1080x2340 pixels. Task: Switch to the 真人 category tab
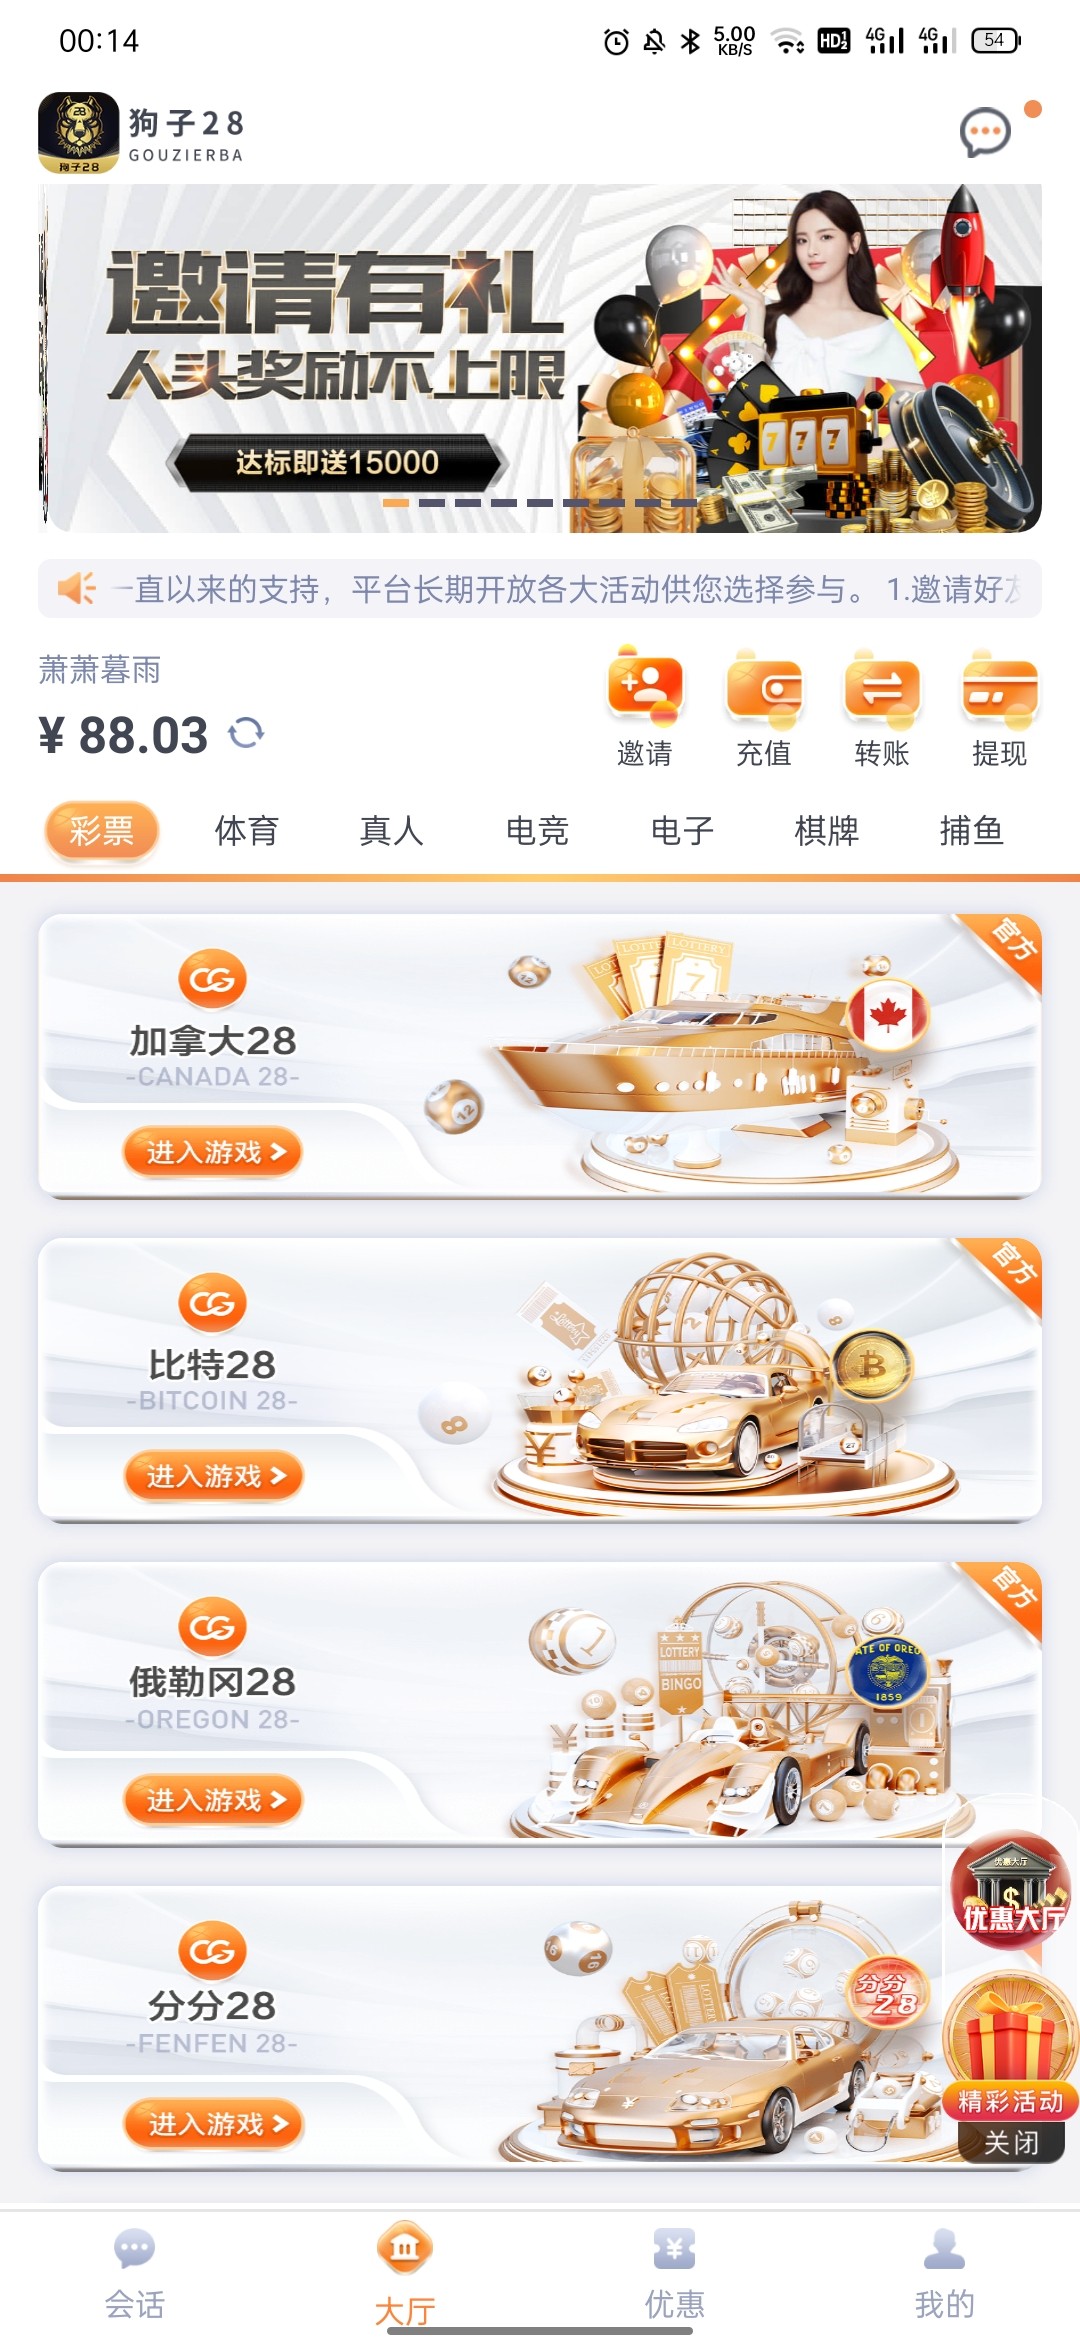[392, 830]
